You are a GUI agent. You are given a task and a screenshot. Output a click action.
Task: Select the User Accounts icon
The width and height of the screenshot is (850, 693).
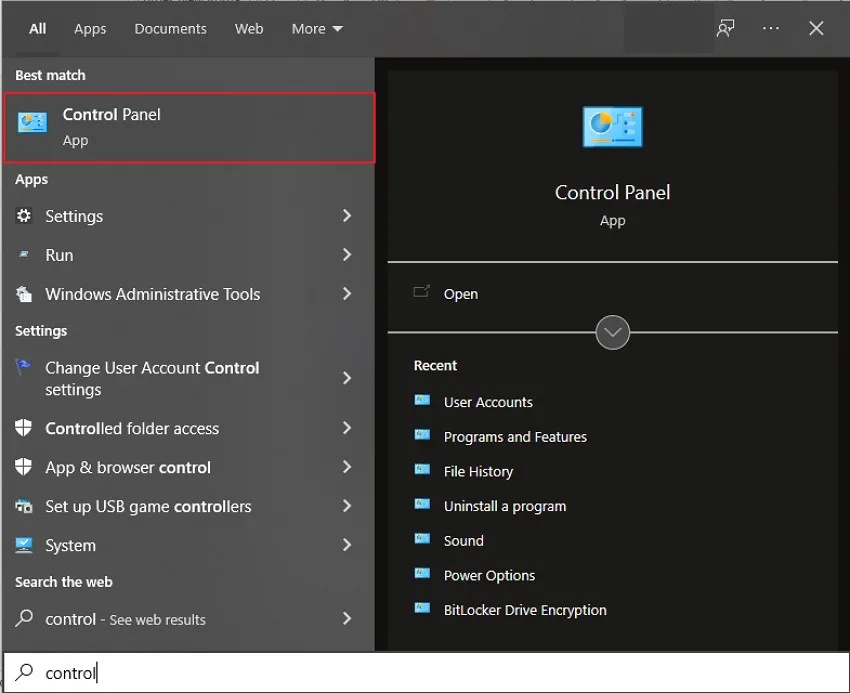tap(423, 402)
